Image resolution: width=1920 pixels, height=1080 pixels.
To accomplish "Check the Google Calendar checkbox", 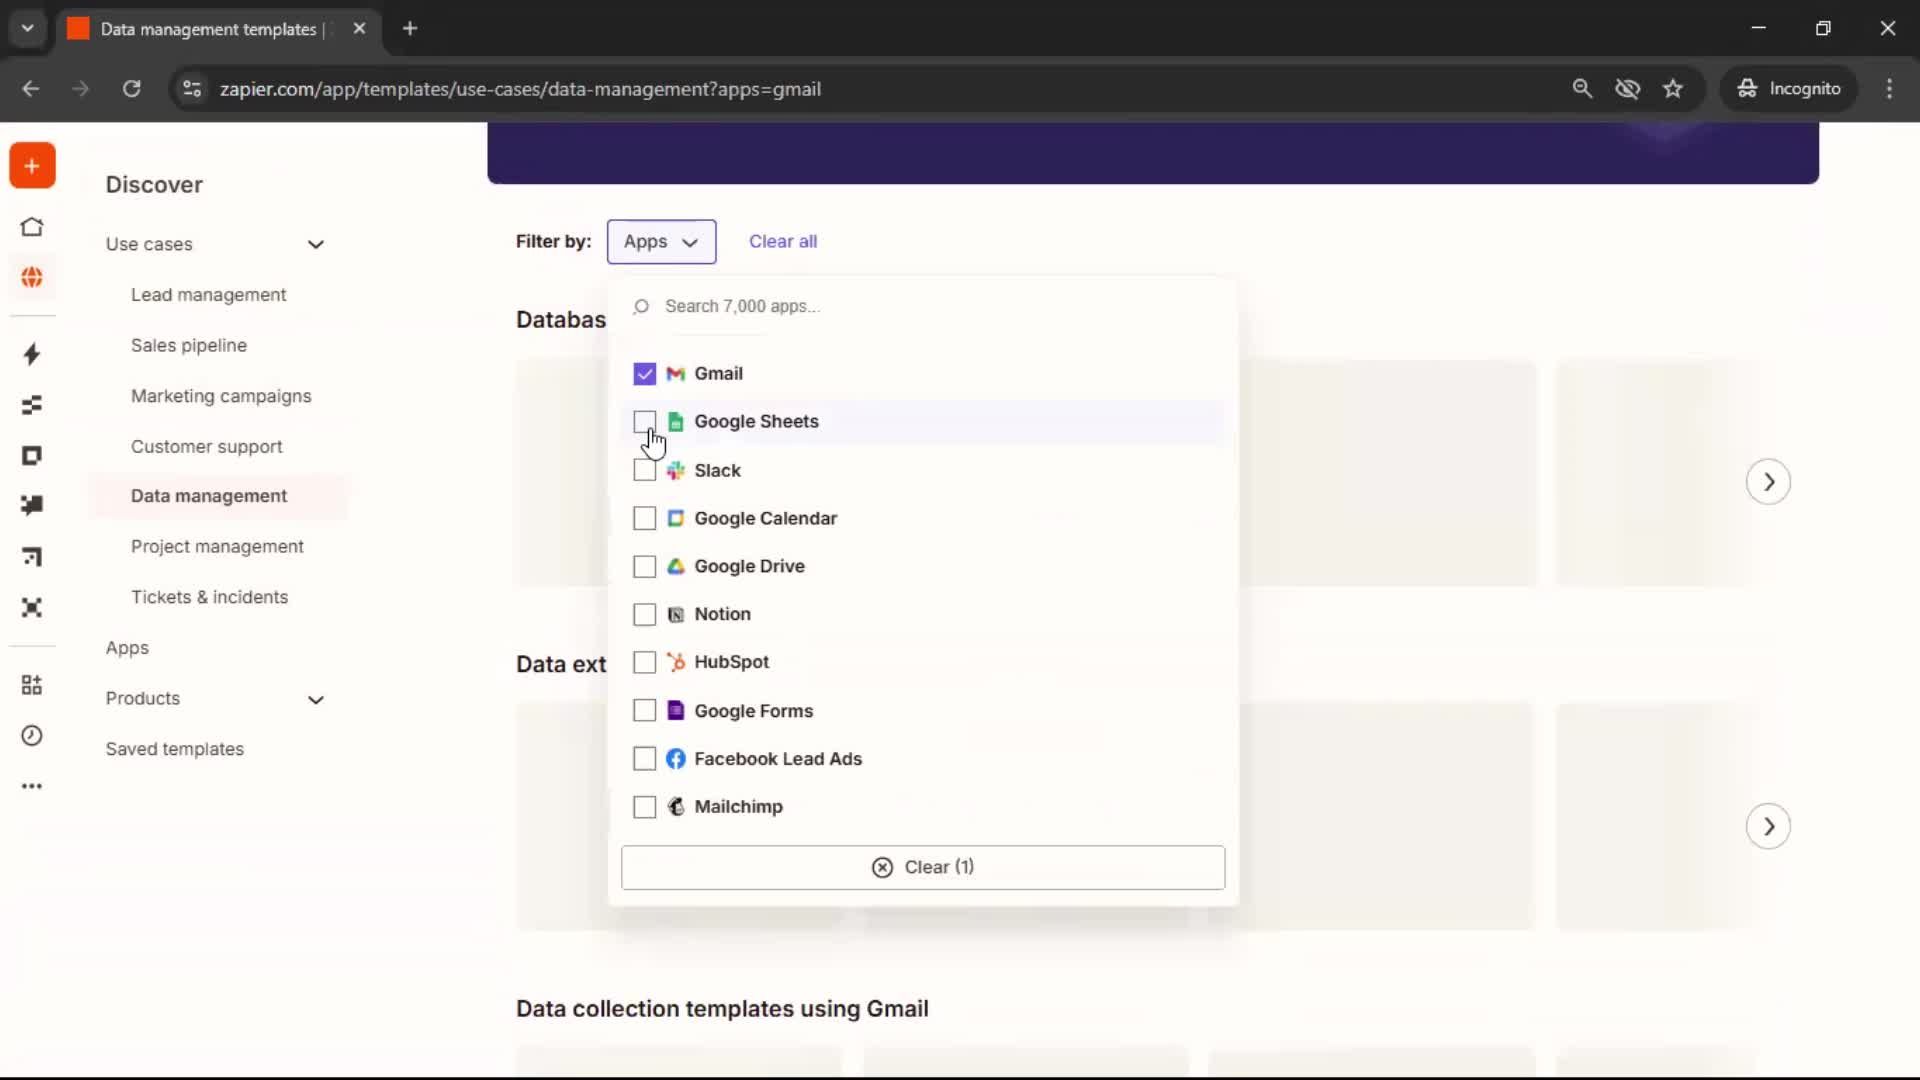I will [645, 518].
